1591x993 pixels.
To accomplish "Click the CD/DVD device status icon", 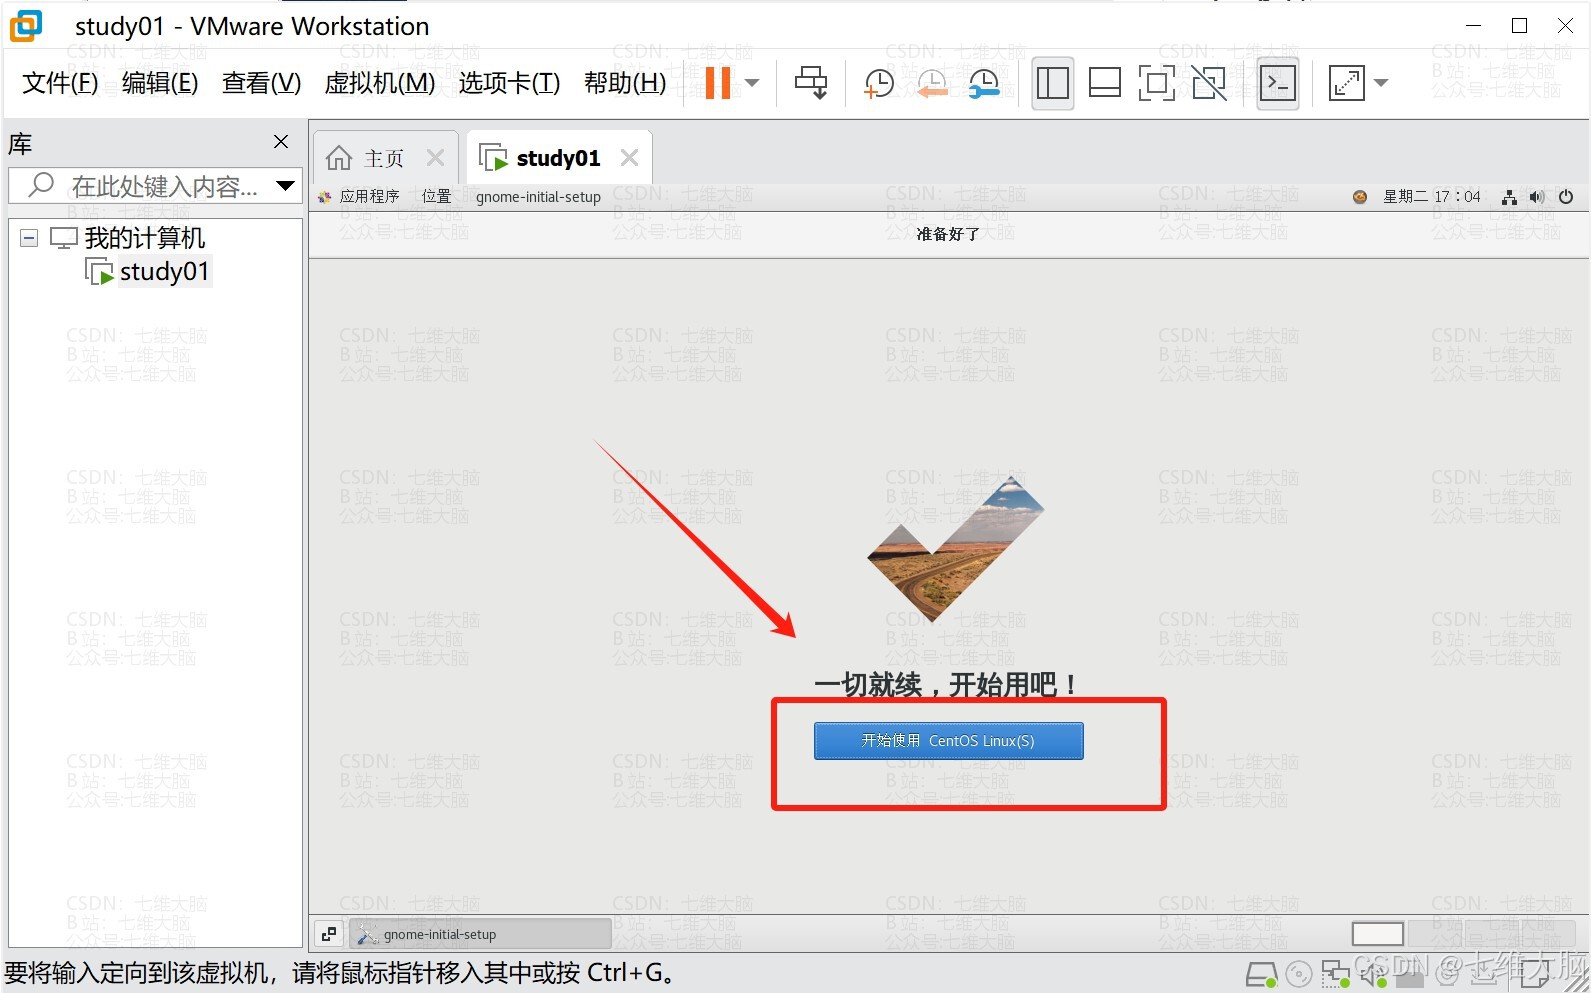I will pos(1299,974).
